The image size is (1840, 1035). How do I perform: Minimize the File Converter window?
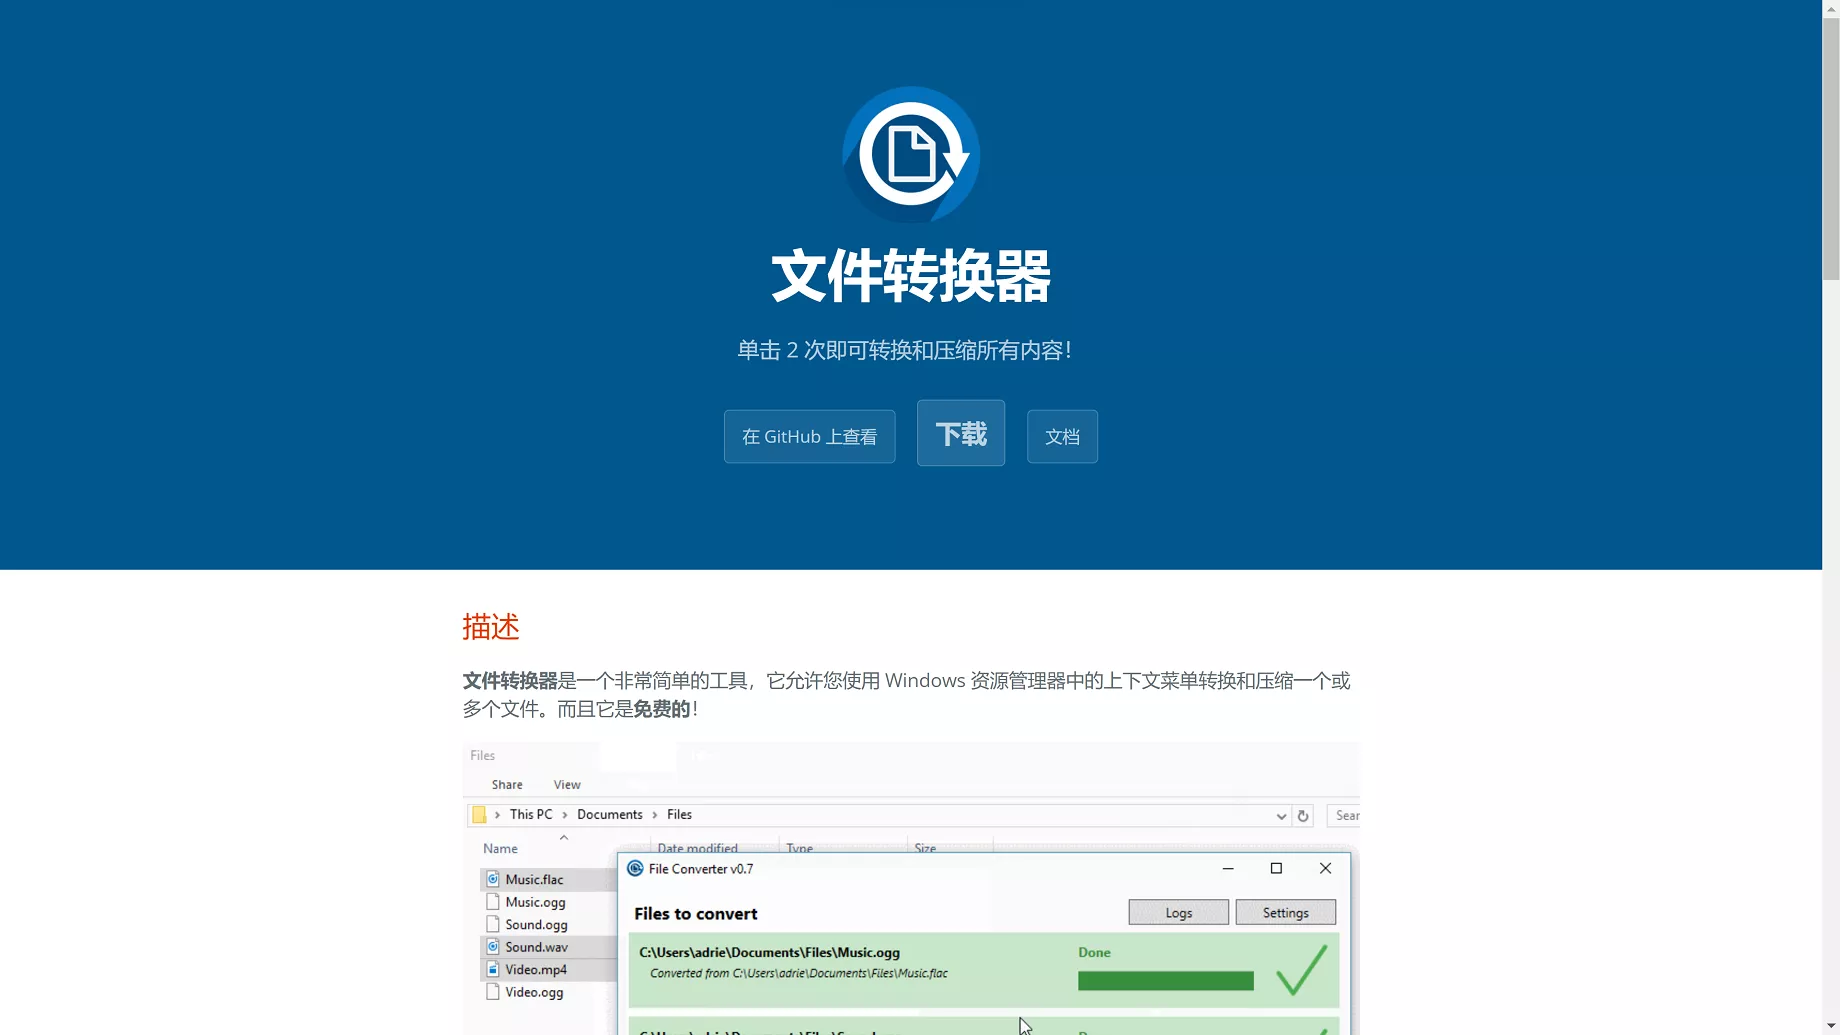pyautogui.click(x=1228, y=868)
